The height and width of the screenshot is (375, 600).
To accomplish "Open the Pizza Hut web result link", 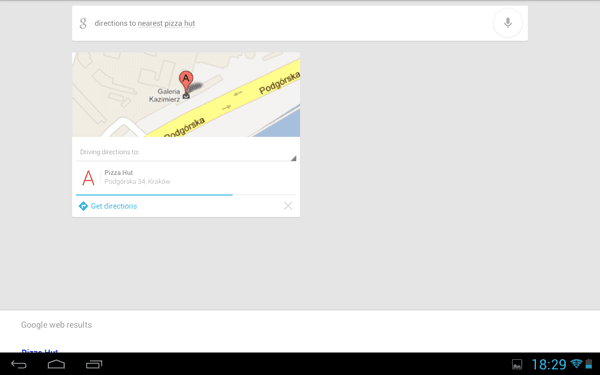I will 40,351.
